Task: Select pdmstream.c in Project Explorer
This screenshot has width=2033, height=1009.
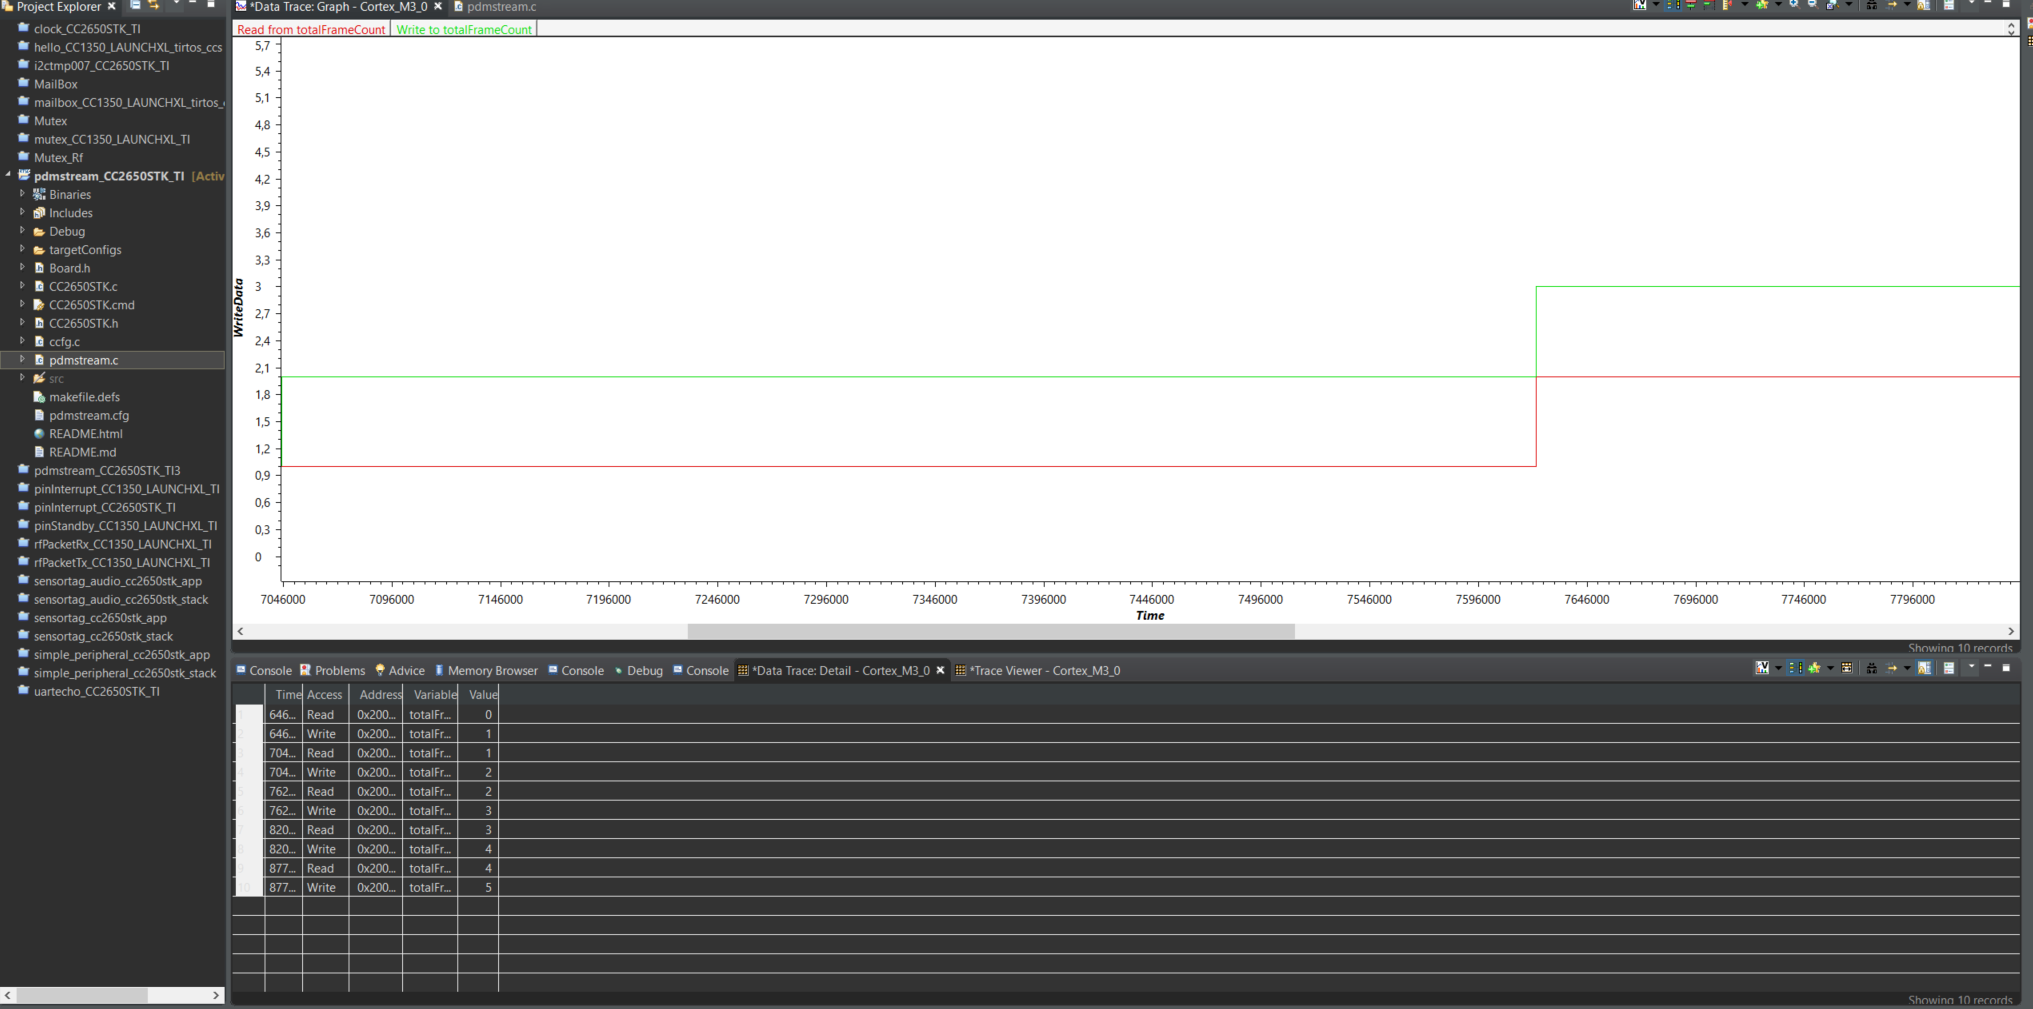Action: (x=83, y=360)
